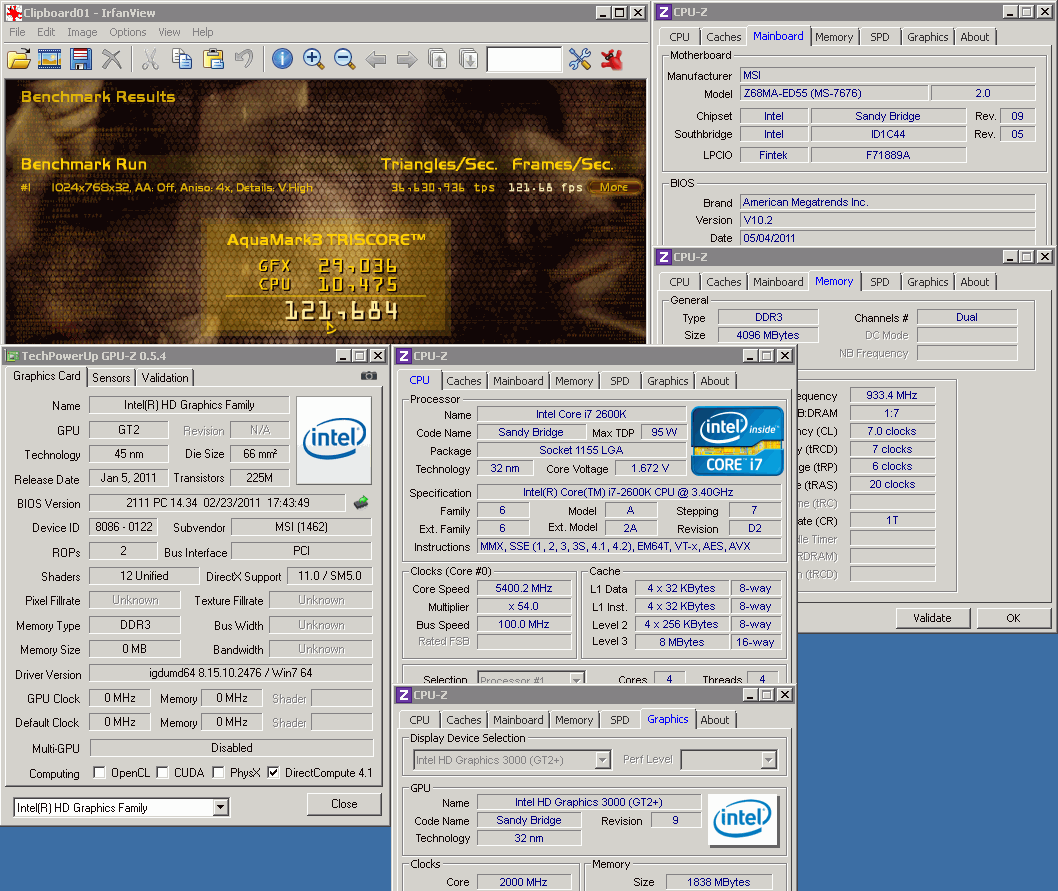Image resolution: width=1058 pixels, height=891 pixels.
Task: Switch to Sensors tab in GPU-Z
Action: click(x=111, y=377)
